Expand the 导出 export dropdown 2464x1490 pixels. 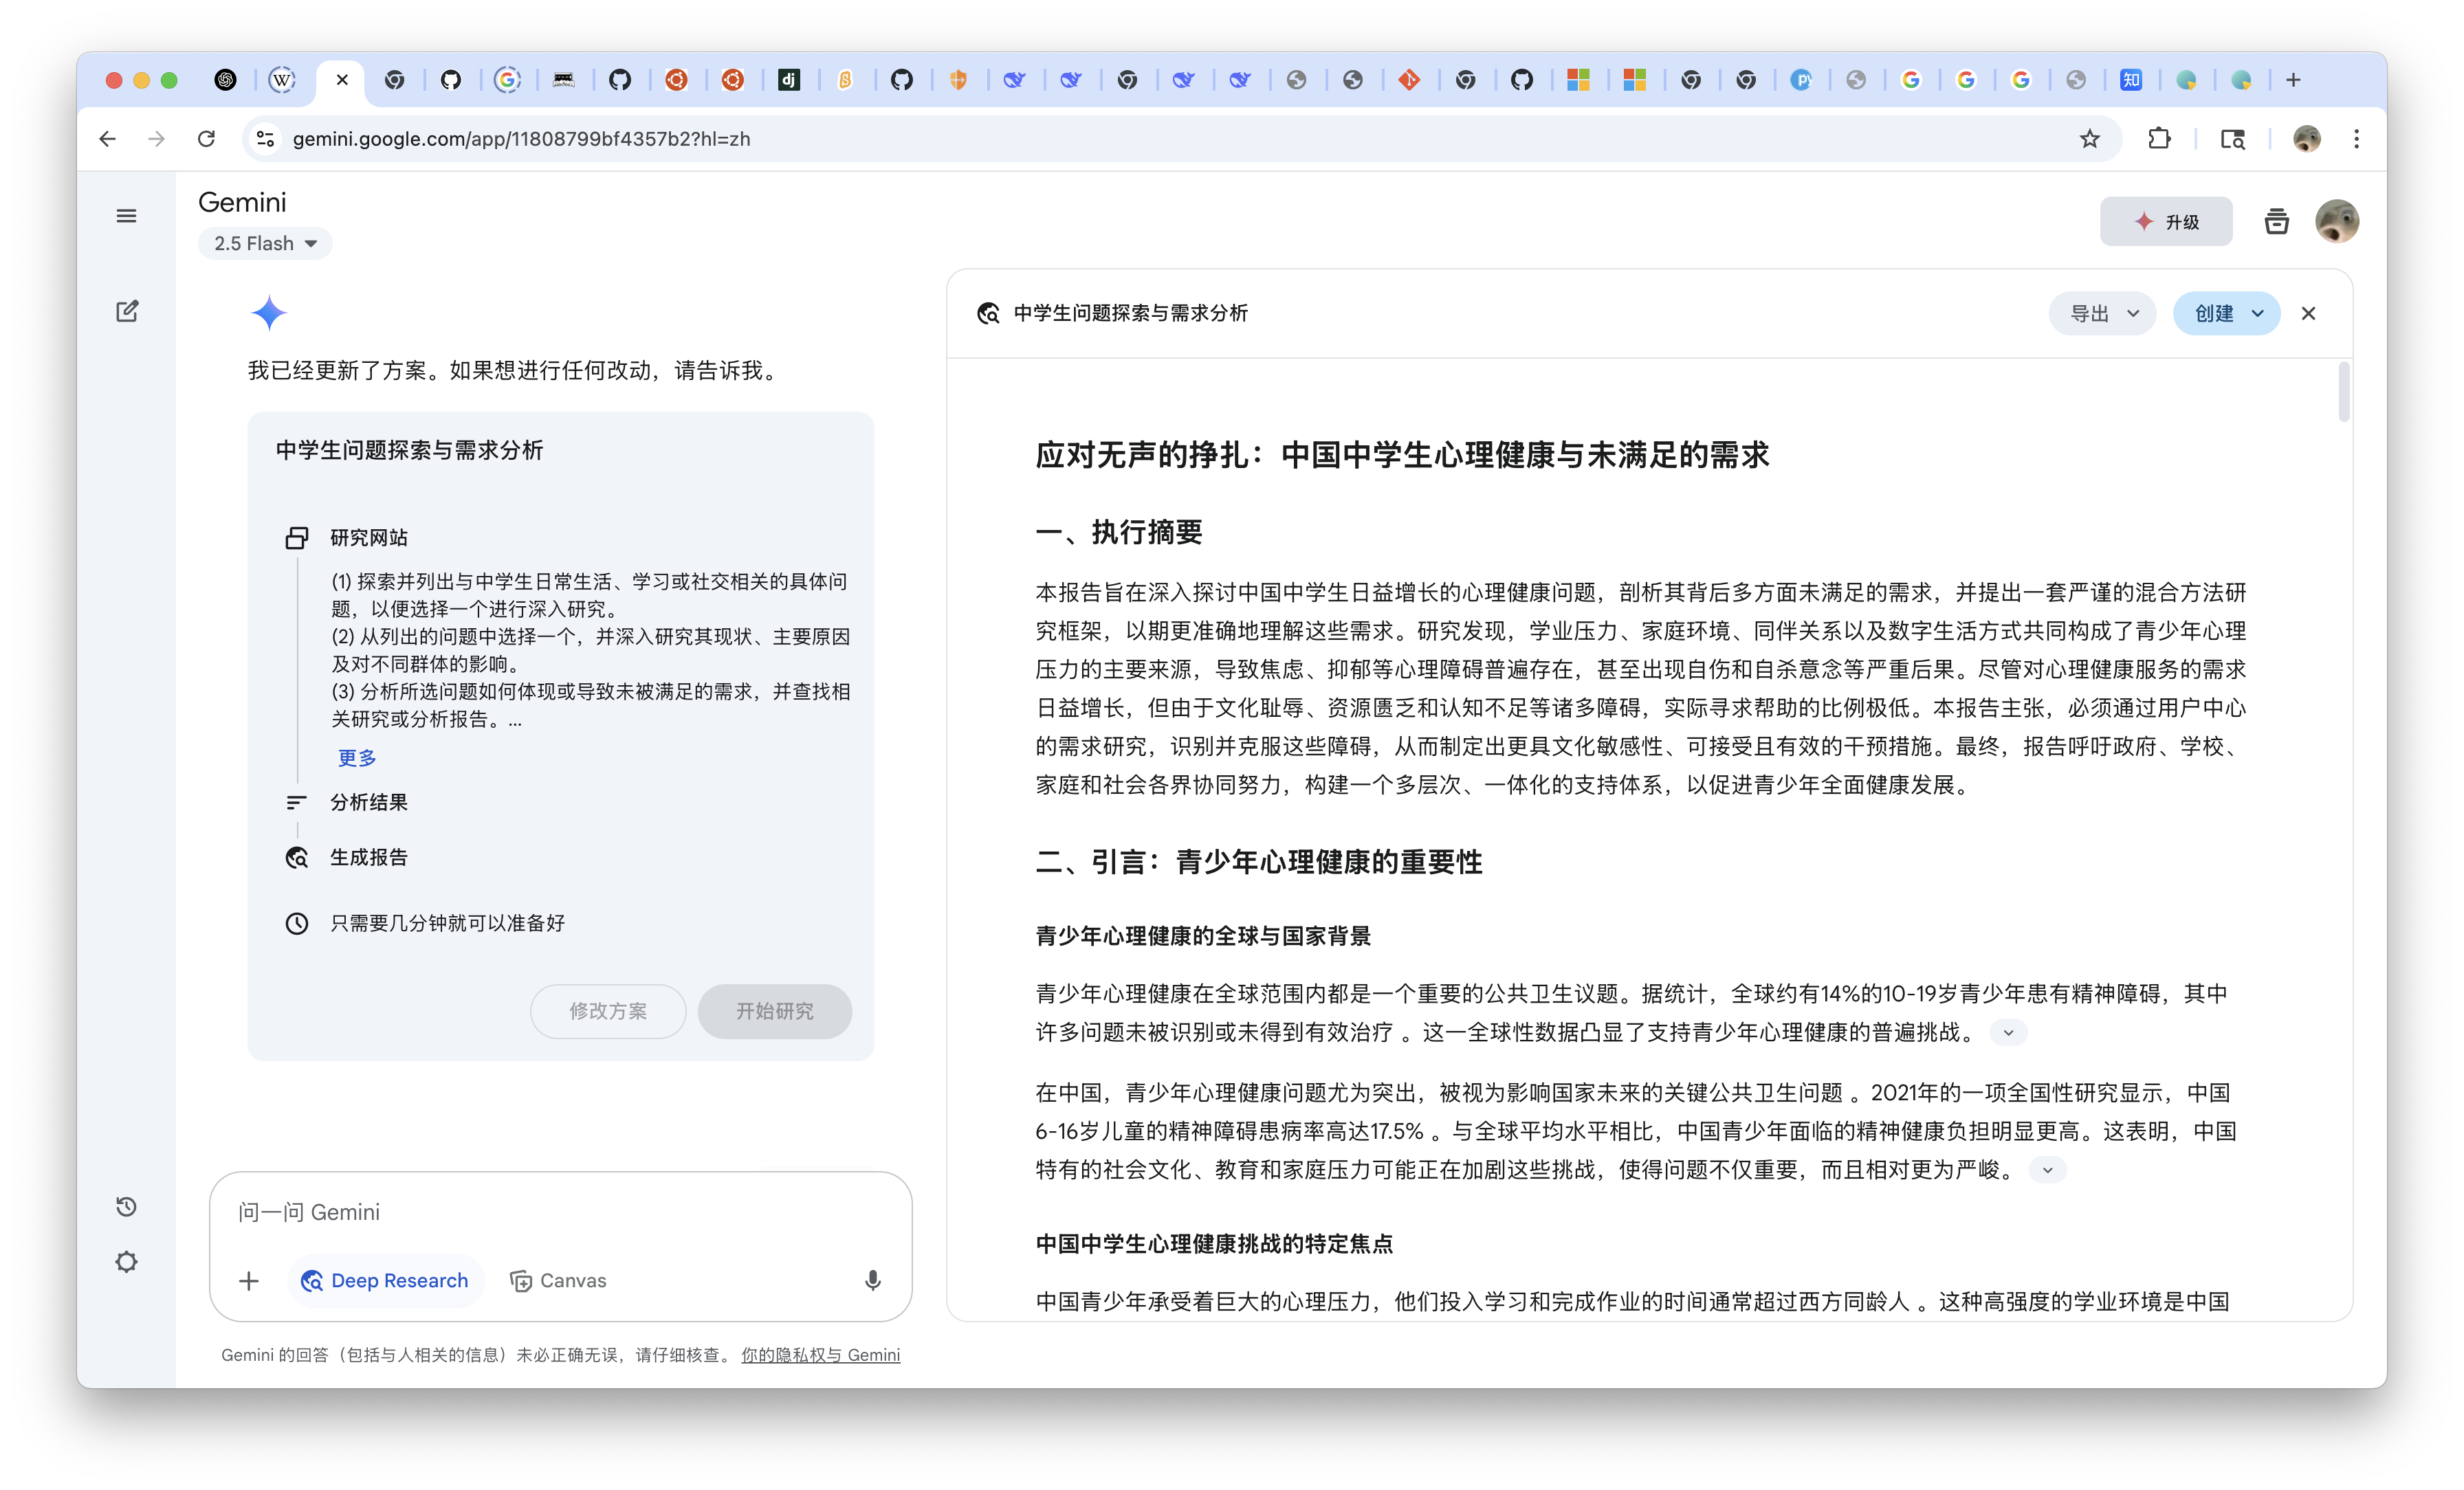(2103, 314)
